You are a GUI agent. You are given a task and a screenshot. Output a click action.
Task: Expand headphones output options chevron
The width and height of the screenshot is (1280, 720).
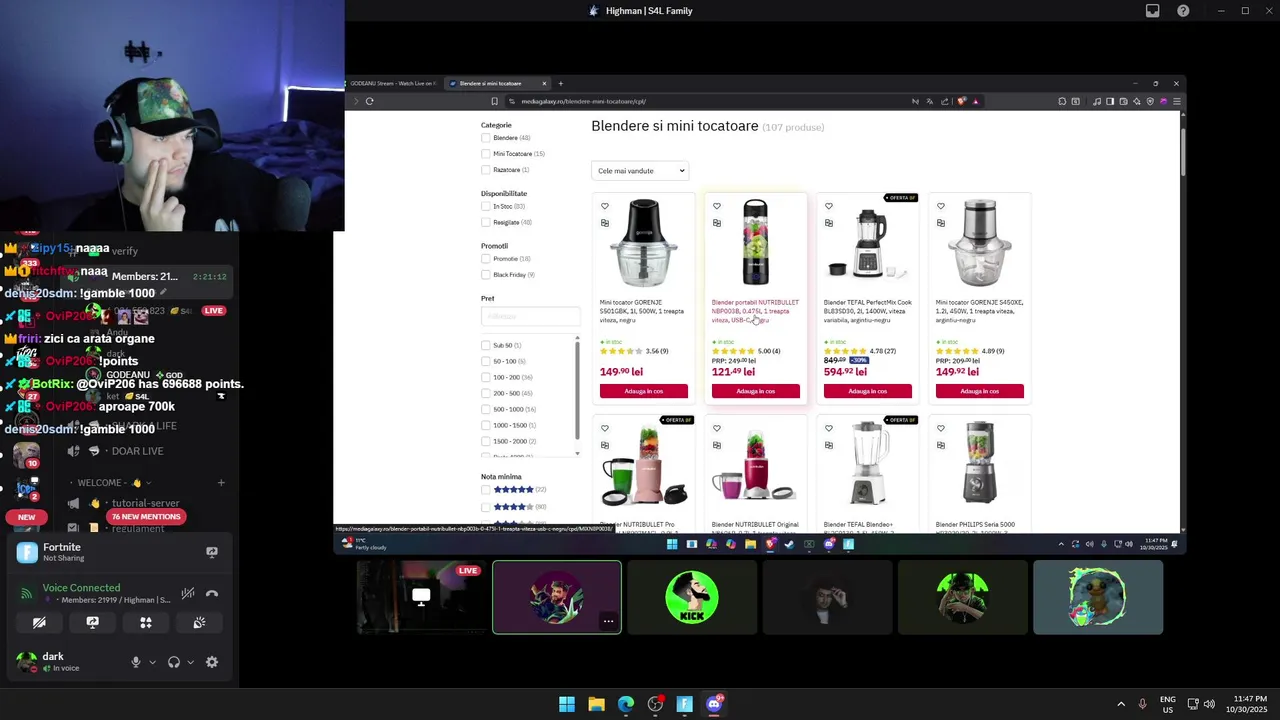point(190,662)
